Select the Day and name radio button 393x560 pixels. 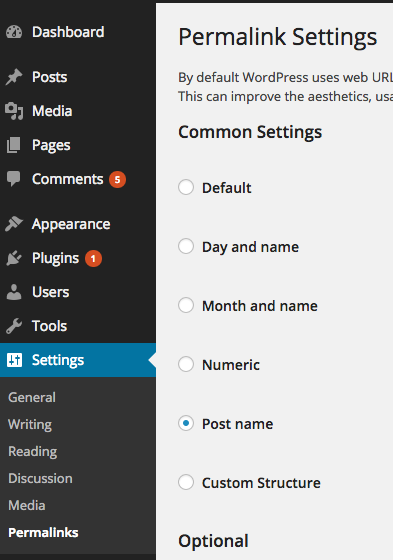(x=186, y=246)
